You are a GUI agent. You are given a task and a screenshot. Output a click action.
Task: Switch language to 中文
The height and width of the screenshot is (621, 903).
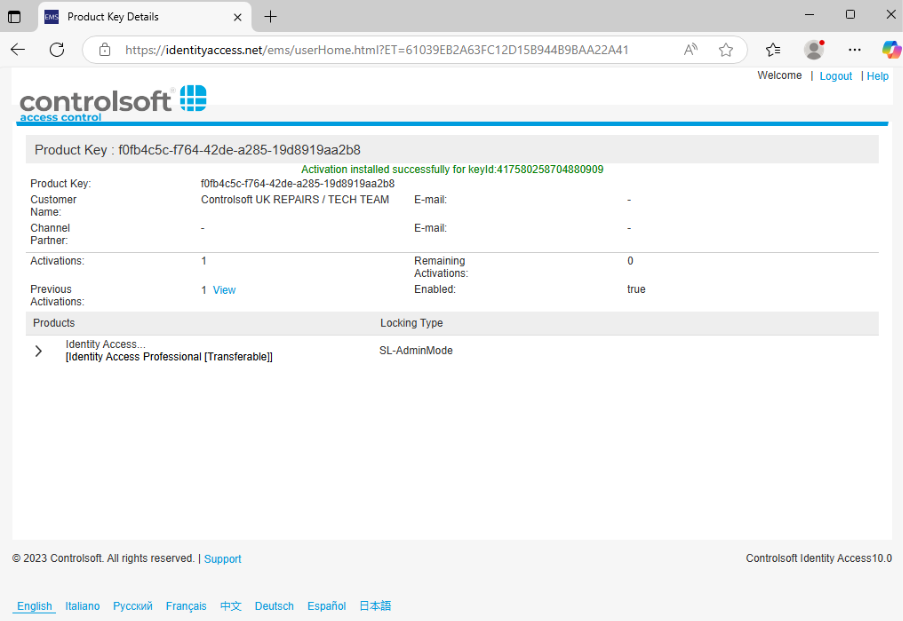[230, 606]
